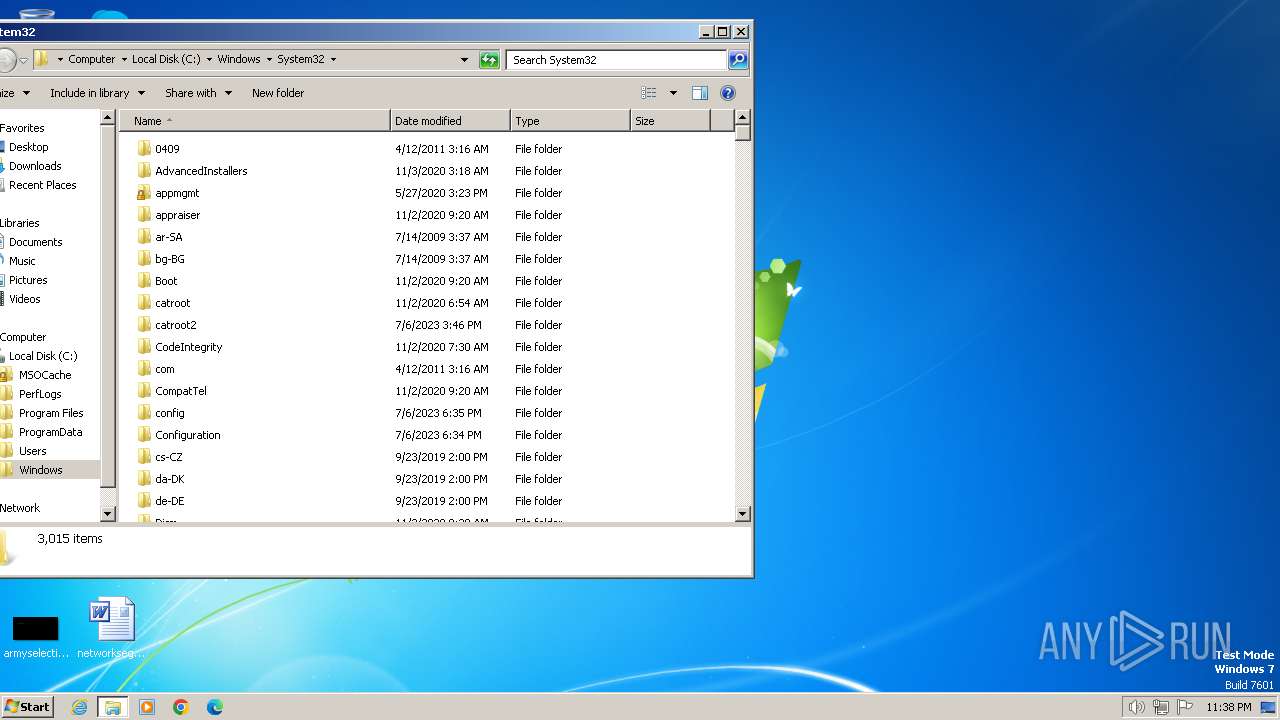This screenshot has height=720, width=1280.
Task: Select the appmgmt locked folder icon
Action: pyautogui.click(x=144, y=193)
